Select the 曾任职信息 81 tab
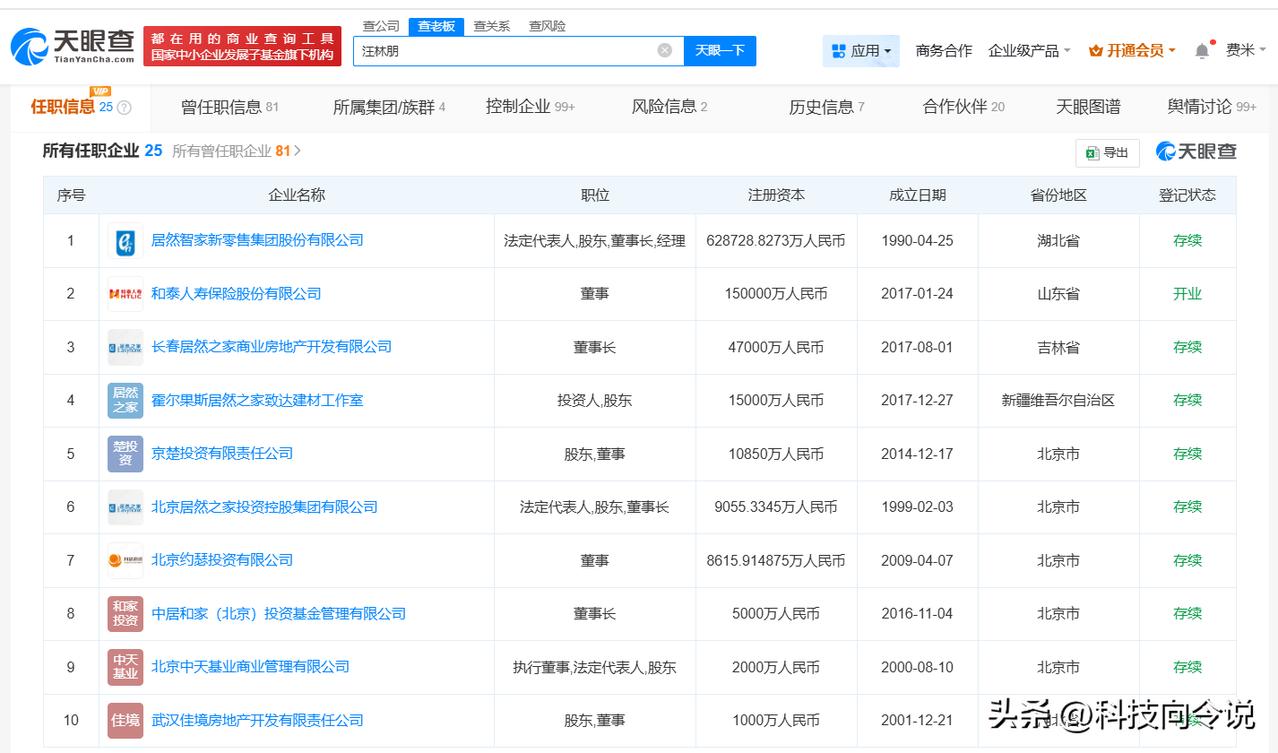1278x753 pixels. 230,107
